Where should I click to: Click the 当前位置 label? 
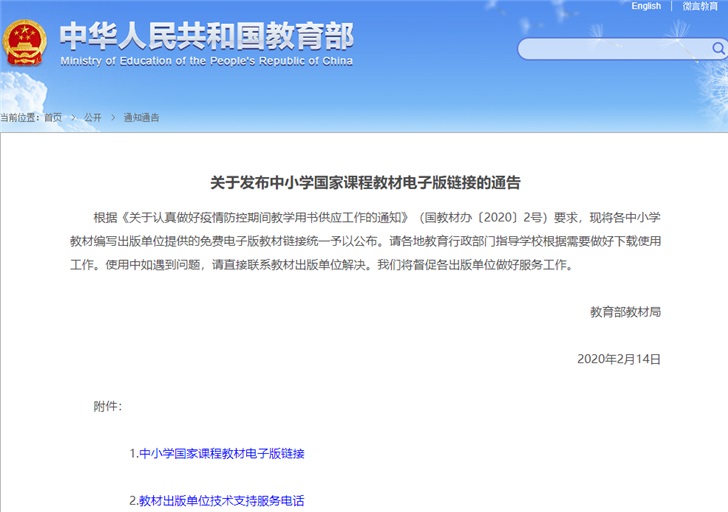pos(20,117)
